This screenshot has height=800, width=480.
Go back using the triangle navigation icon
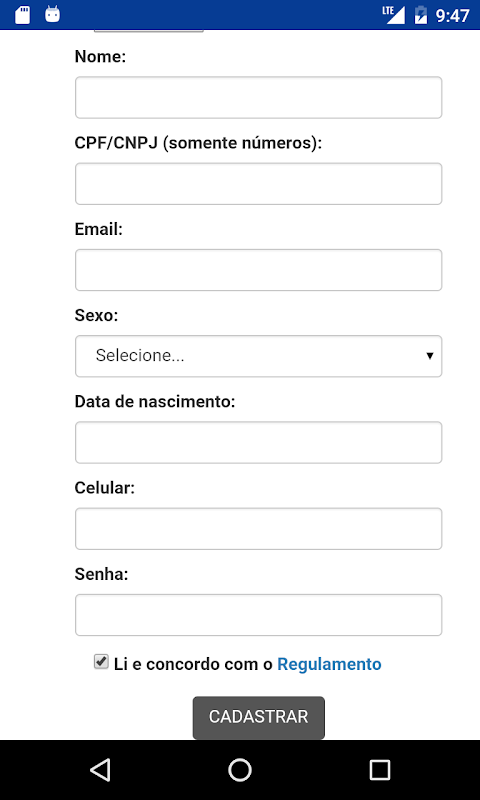pyautogui.click(x=100, y=769)
